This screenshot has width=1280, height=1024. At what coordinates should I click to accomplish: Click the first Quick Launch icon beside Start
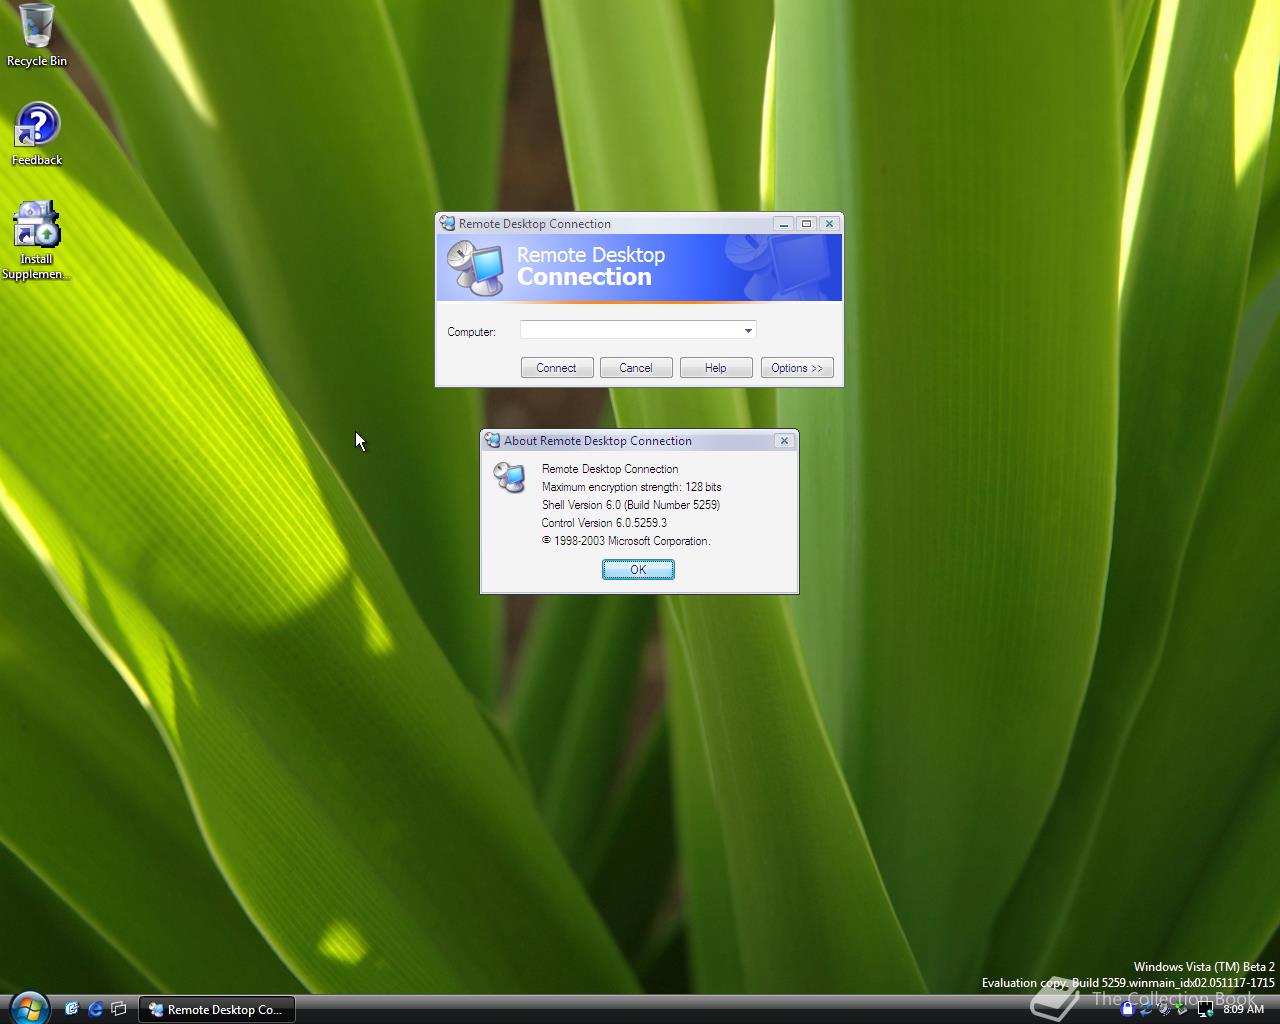pos(71,1009)
